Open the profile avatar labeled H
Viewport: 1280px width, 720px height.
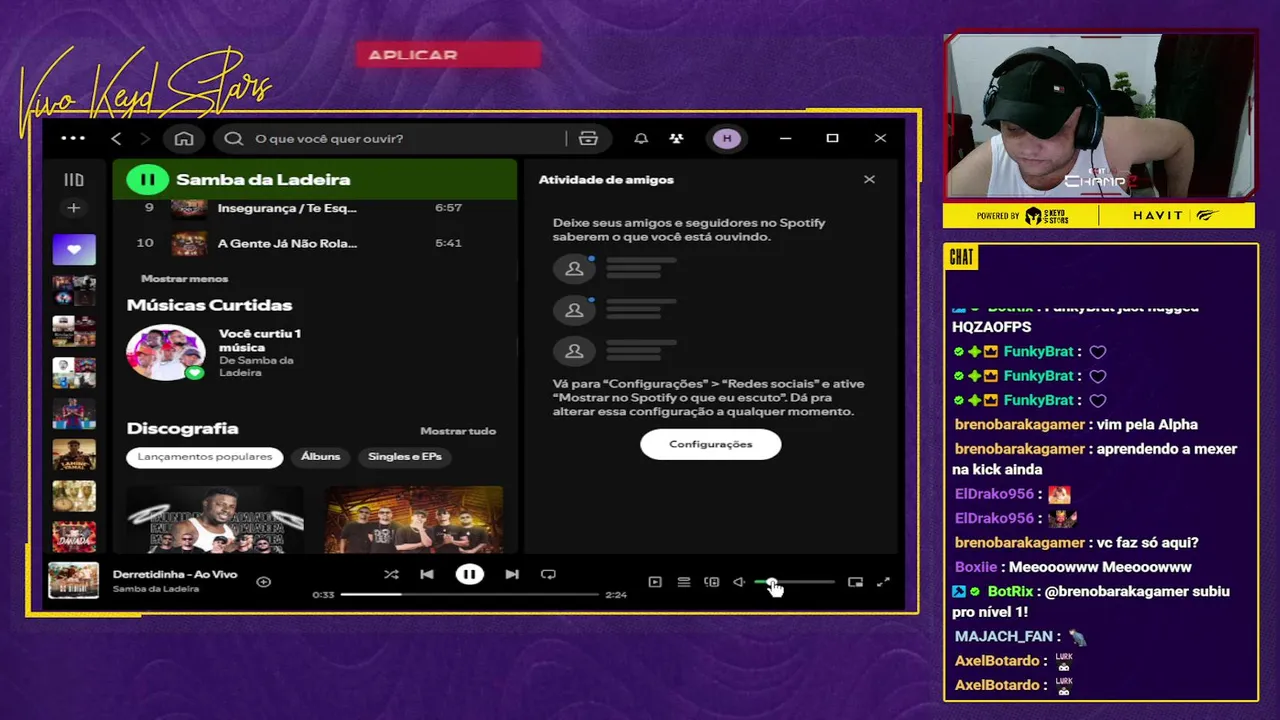[727, 138]
